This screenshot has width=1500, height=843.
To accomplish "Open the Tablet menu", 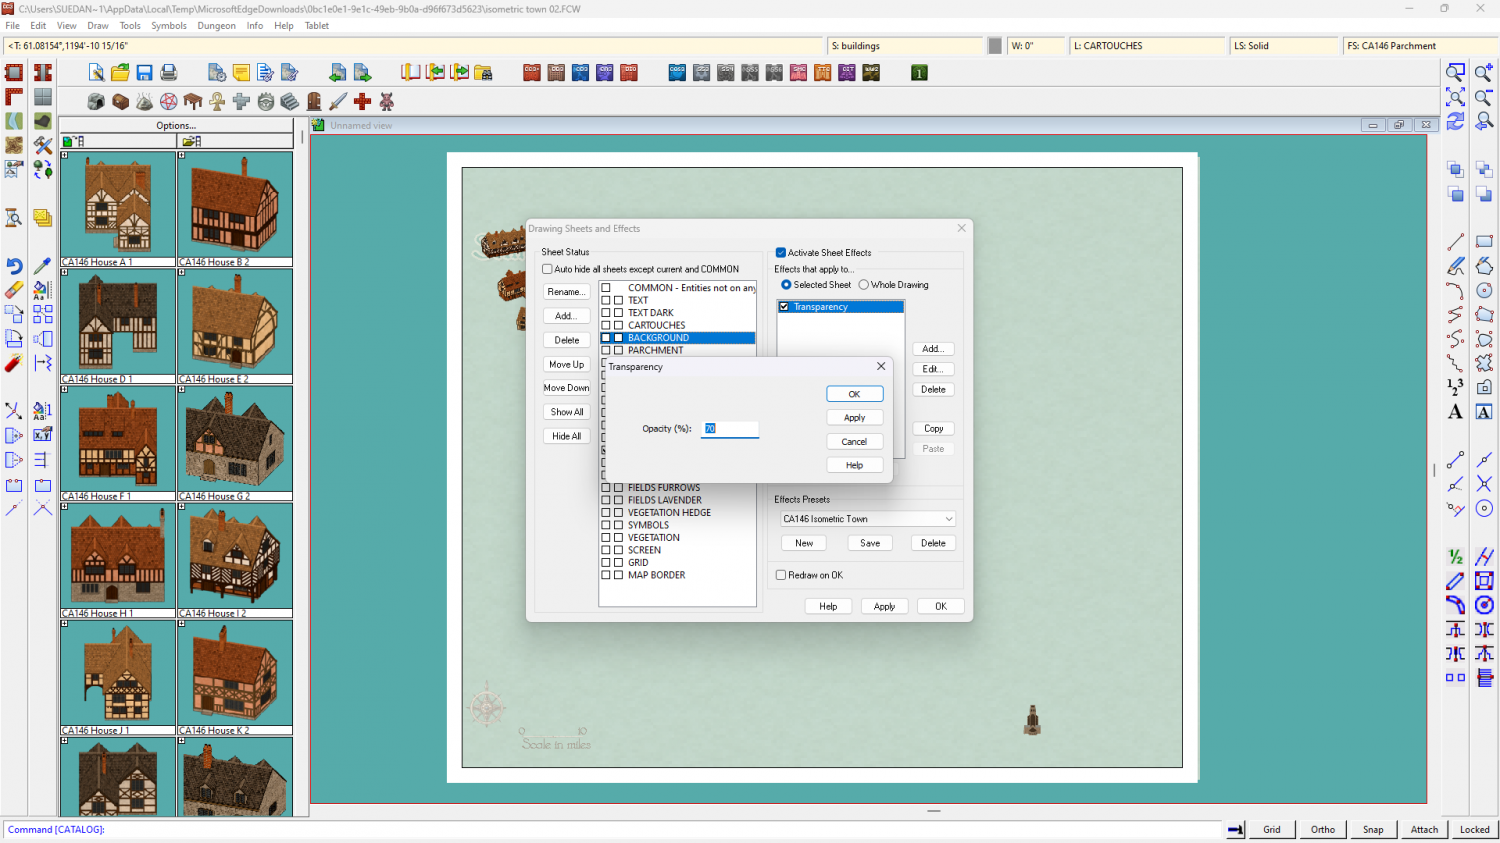I will (316, 26).
